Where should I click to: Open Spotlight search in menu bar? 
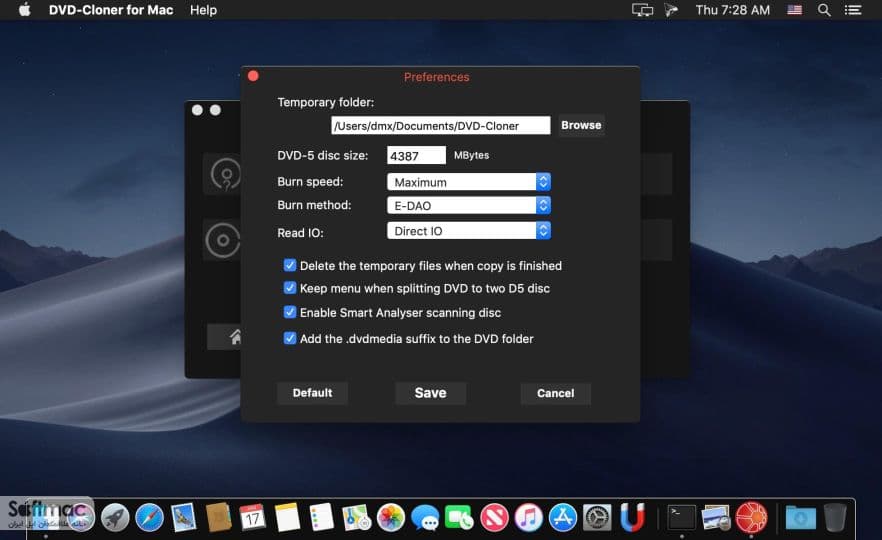(x=824, y=10)
